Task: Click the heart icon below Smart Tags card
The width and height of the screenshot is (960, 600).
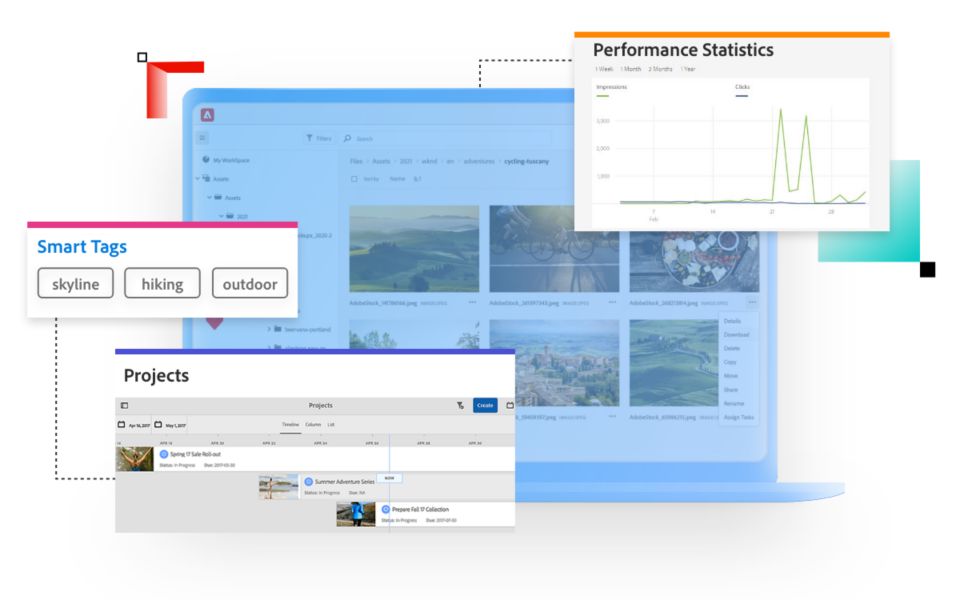Action: click(x=214, y=323)
